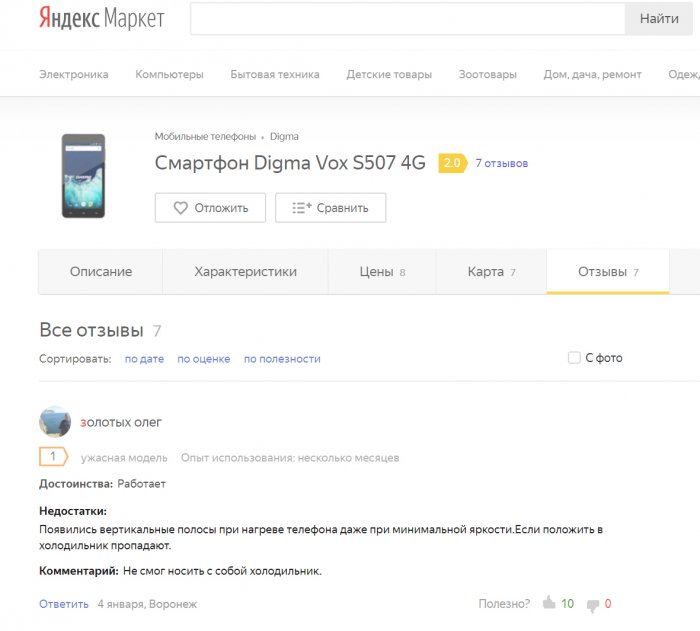700x631 pixels.
Task: Open the '7 отзывов' link
Action: click(502, 163)
